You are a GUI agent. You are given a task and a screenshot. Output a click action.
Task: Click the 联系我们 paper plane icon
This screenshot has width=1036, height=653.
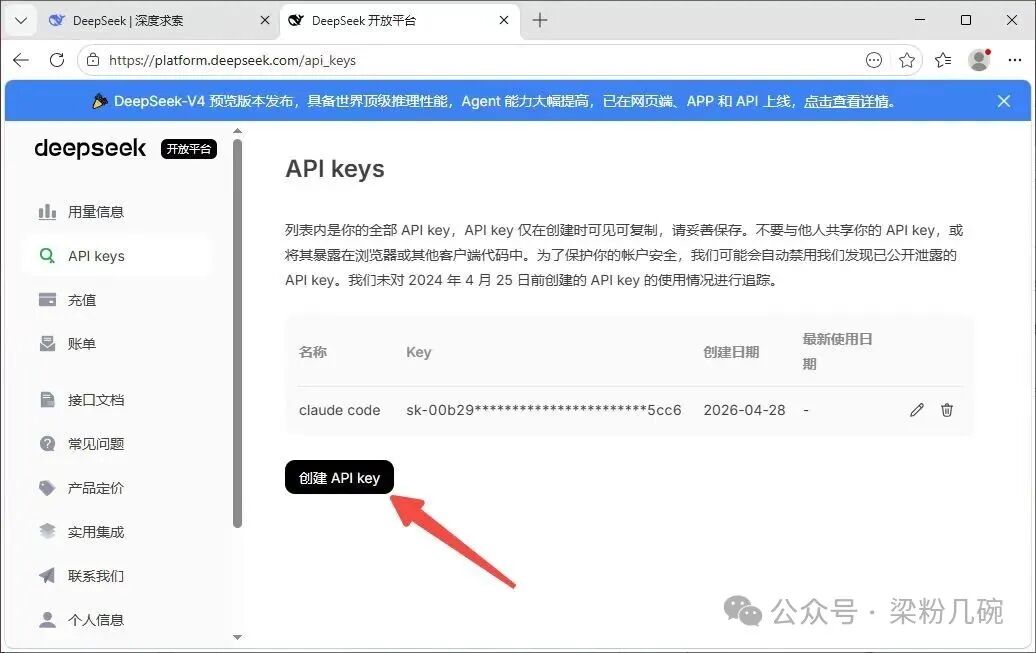(47, 576)
